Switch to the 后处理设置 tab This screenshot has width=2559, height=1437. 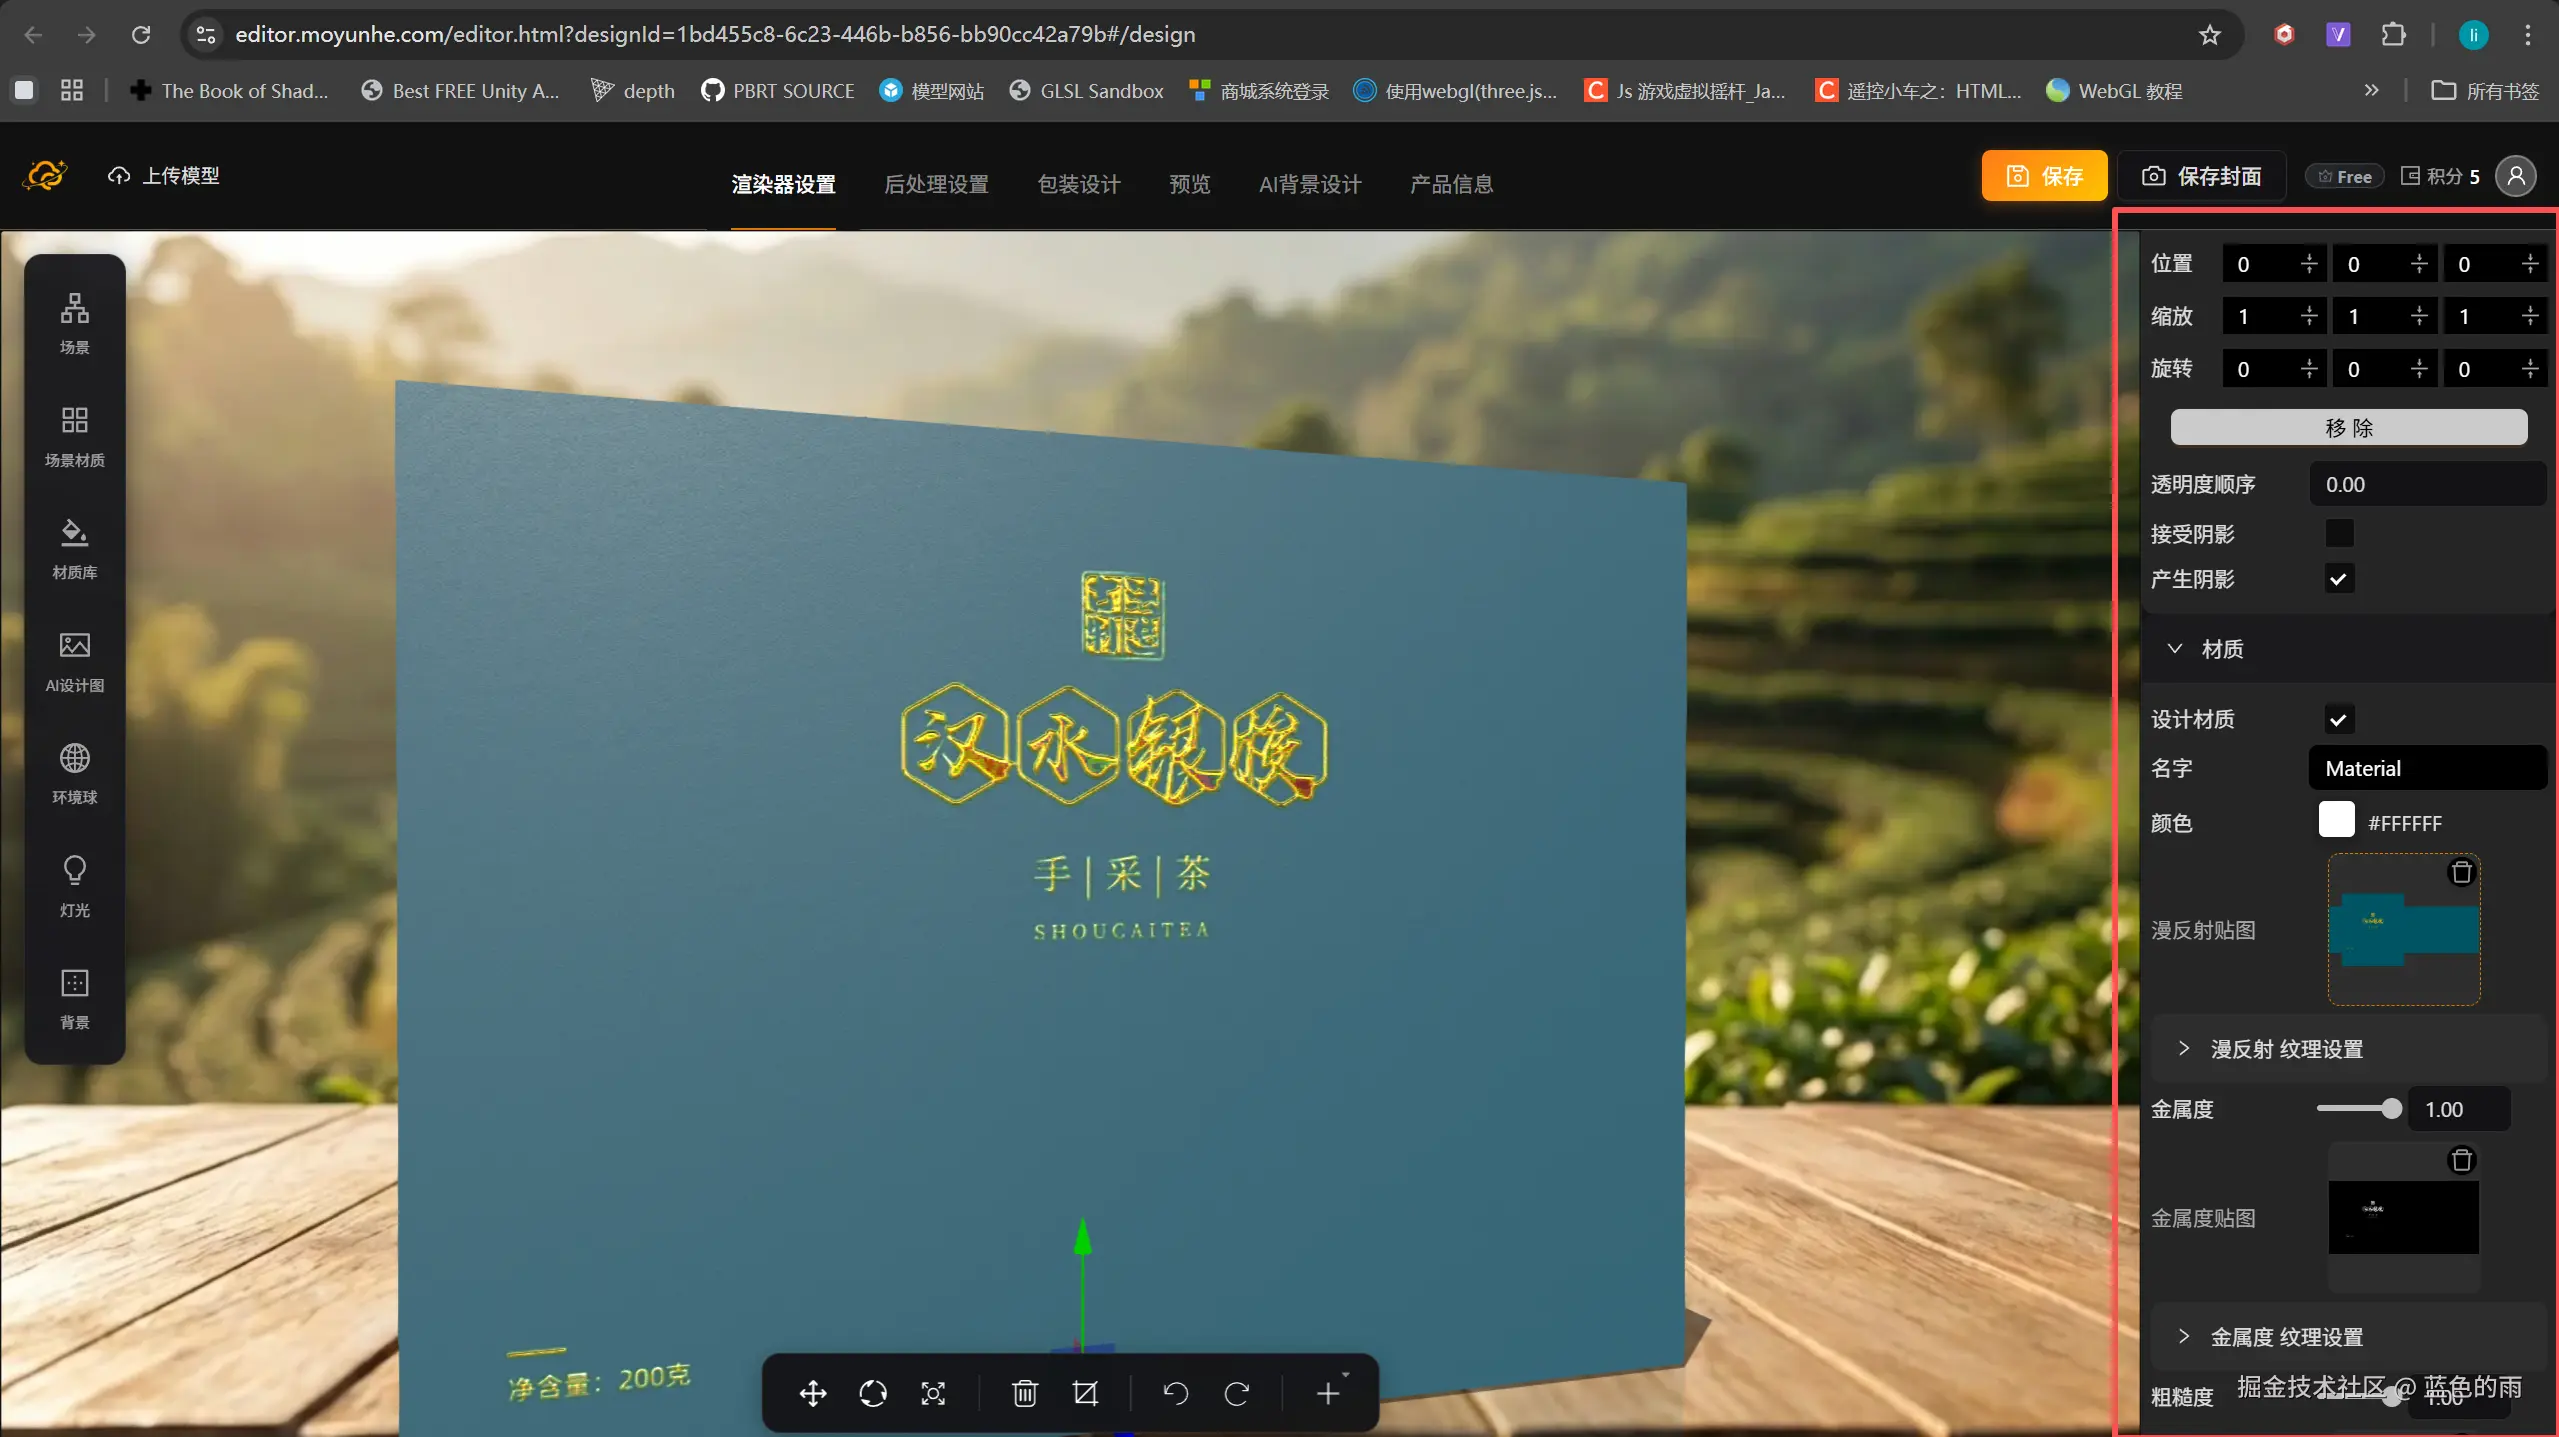click(936, 184)
